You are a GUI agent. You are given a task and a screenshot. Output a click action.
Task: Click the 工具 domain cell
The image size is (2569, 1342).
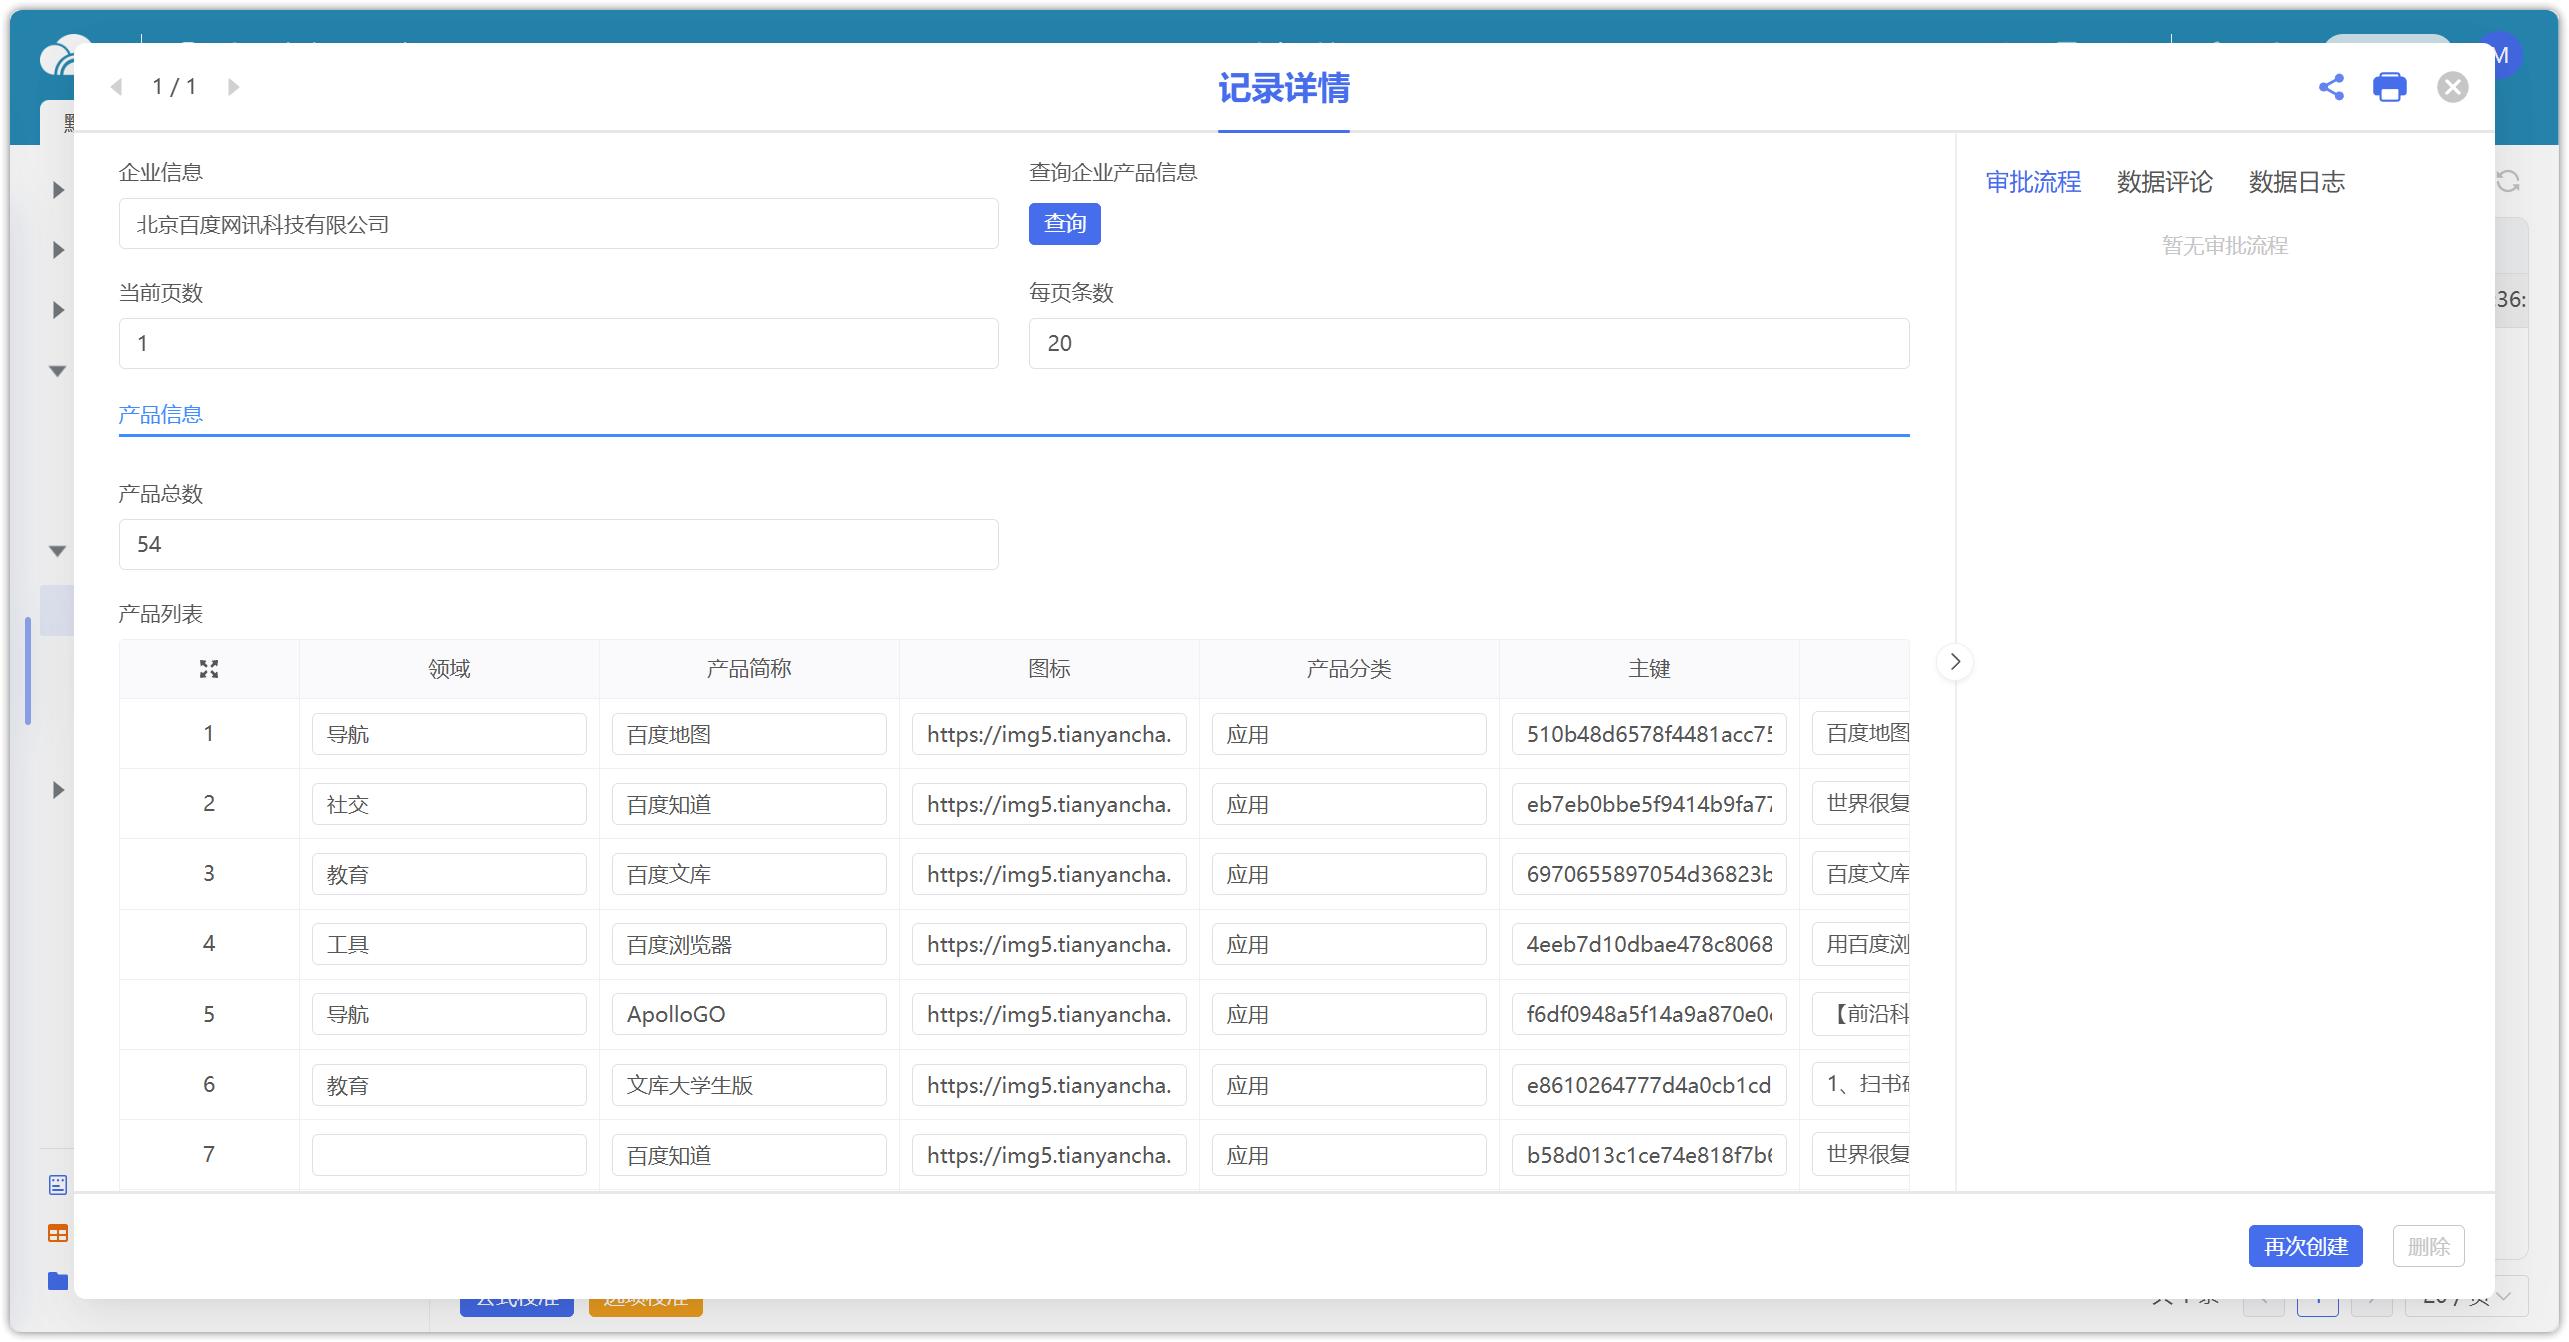[449, 944]
